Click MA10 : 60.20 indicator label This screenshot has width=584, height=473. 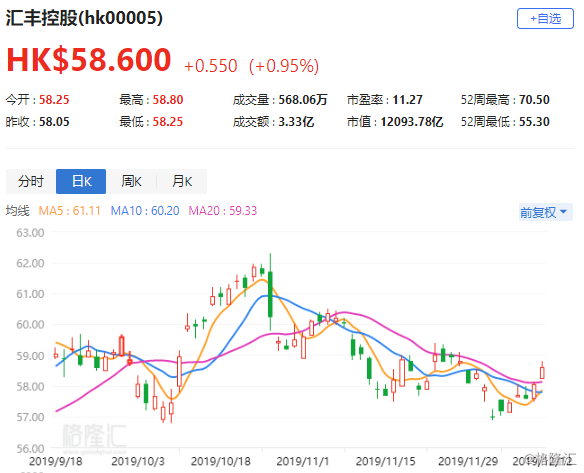click(145, 211)
